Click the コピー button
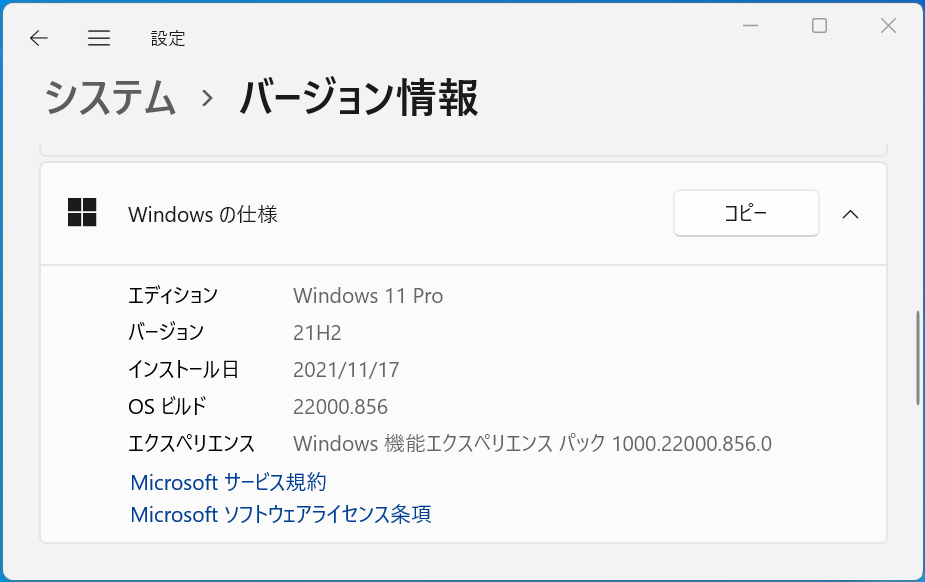This screenshot has width=925, height=582. pos(746,213)
